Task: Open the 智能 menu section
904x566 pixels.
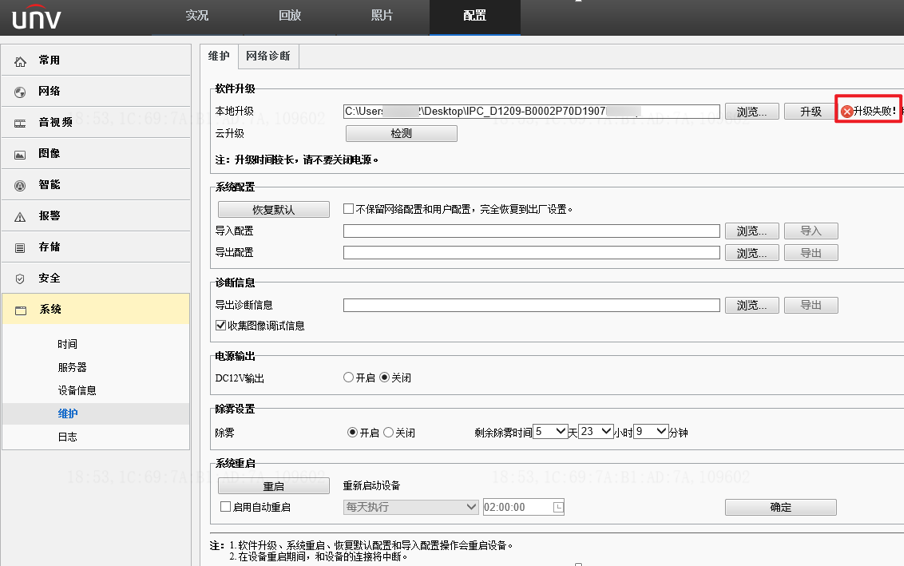Action: pyautogui.click(x=96, y=184)
